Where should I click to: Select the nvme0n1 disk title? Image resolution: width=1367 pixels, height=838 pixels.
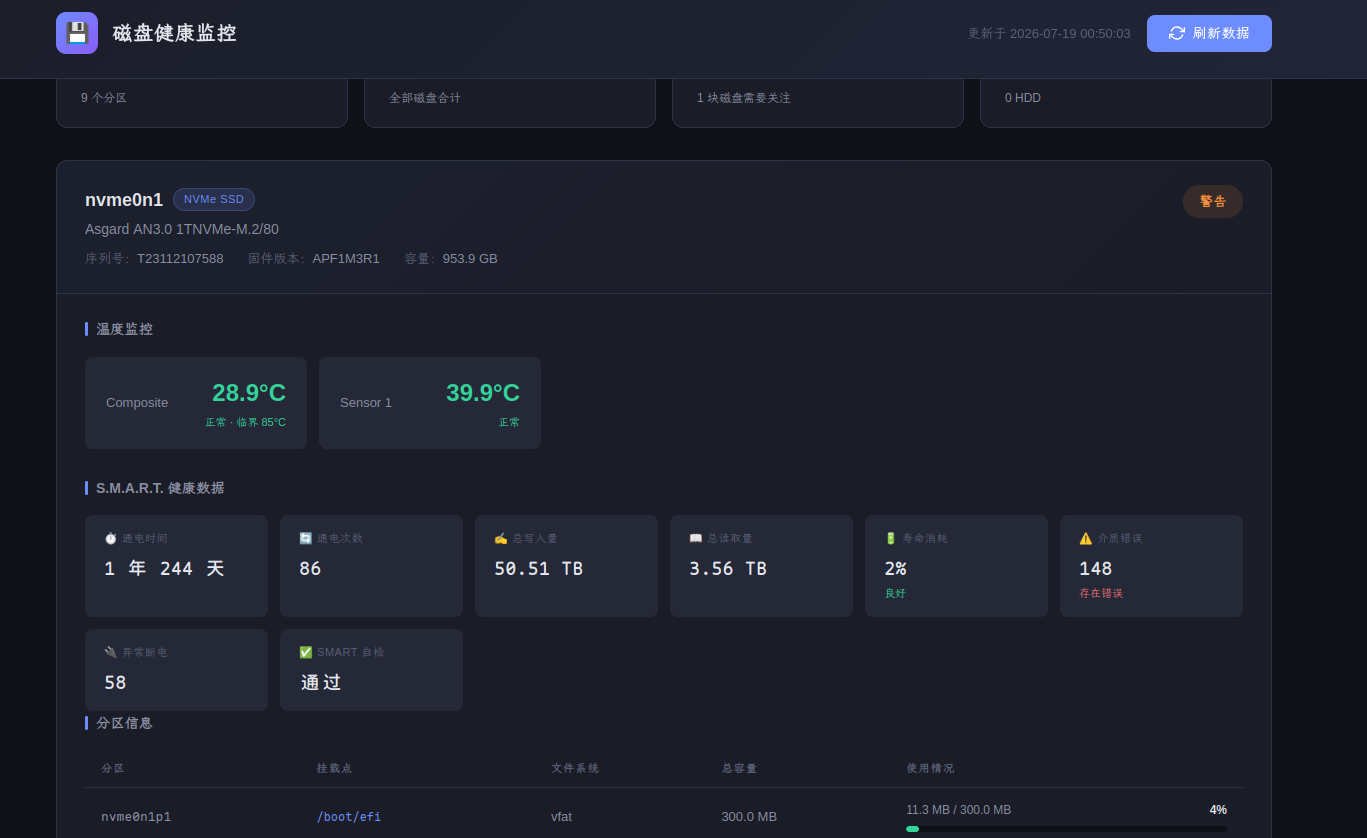point(124,200)
